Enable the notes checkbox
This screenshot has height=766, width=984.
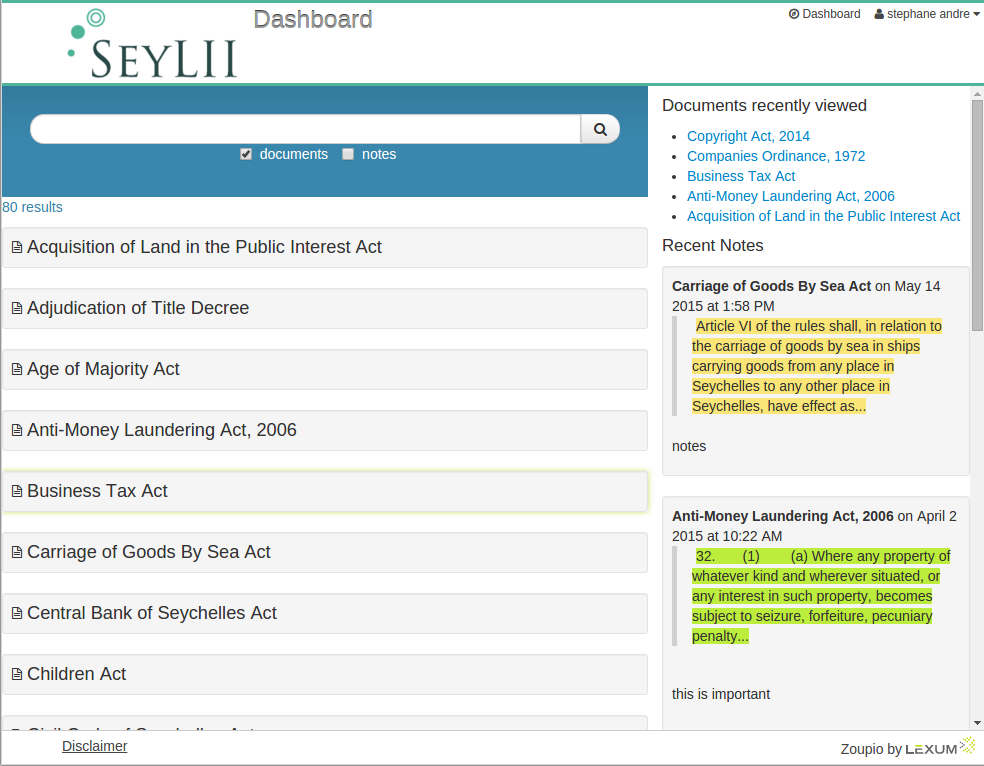point(348,155)
